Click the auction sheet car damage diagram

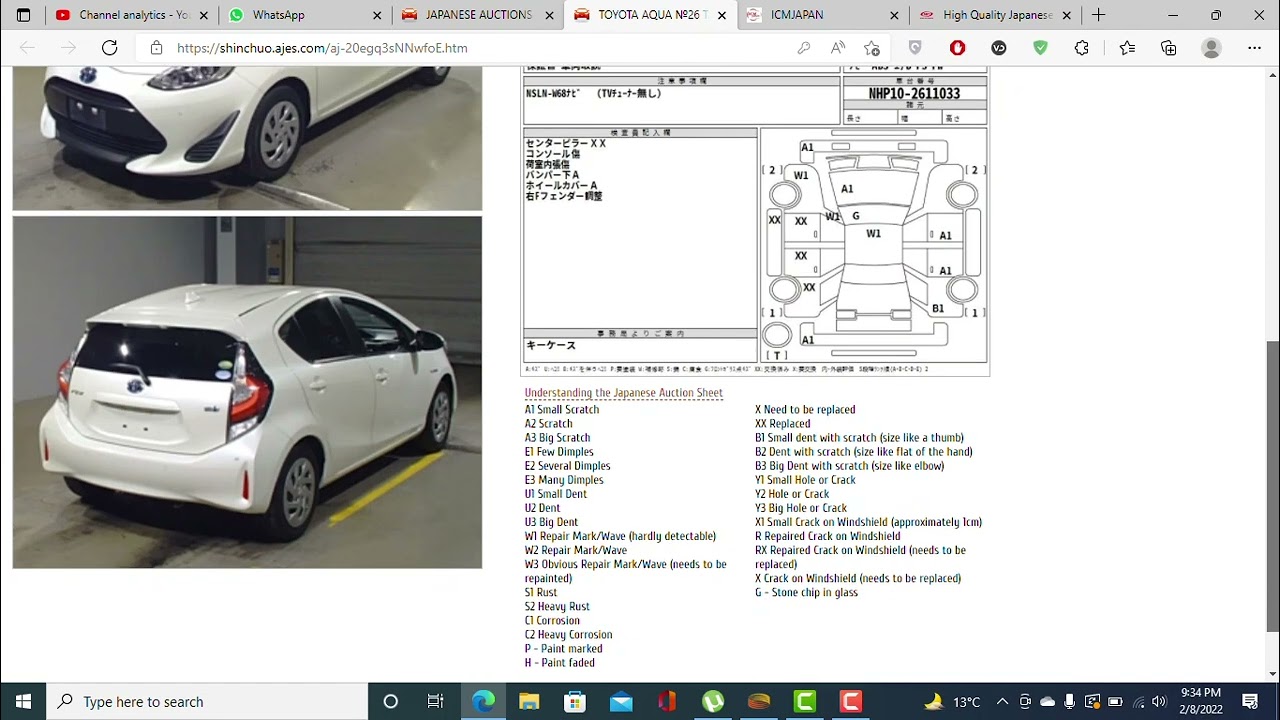pos(874,245)
